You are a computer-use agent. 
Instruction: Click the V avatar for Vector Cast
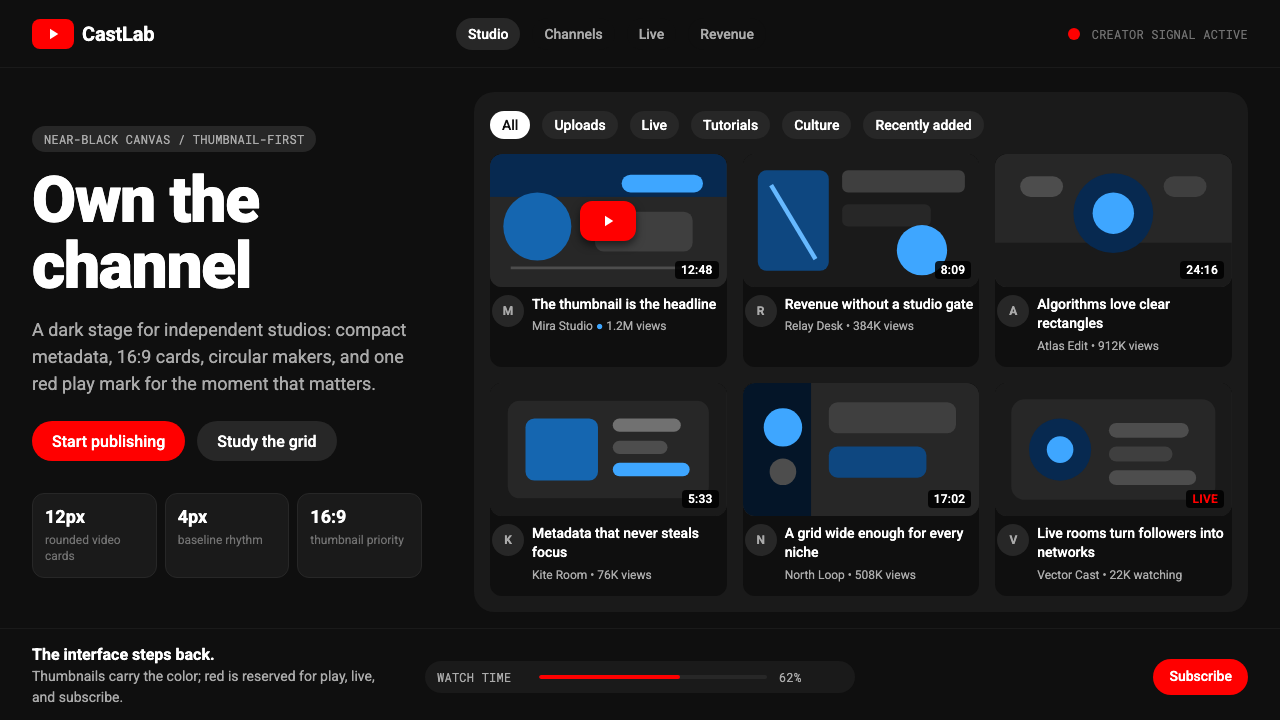tap(1013, 540)
